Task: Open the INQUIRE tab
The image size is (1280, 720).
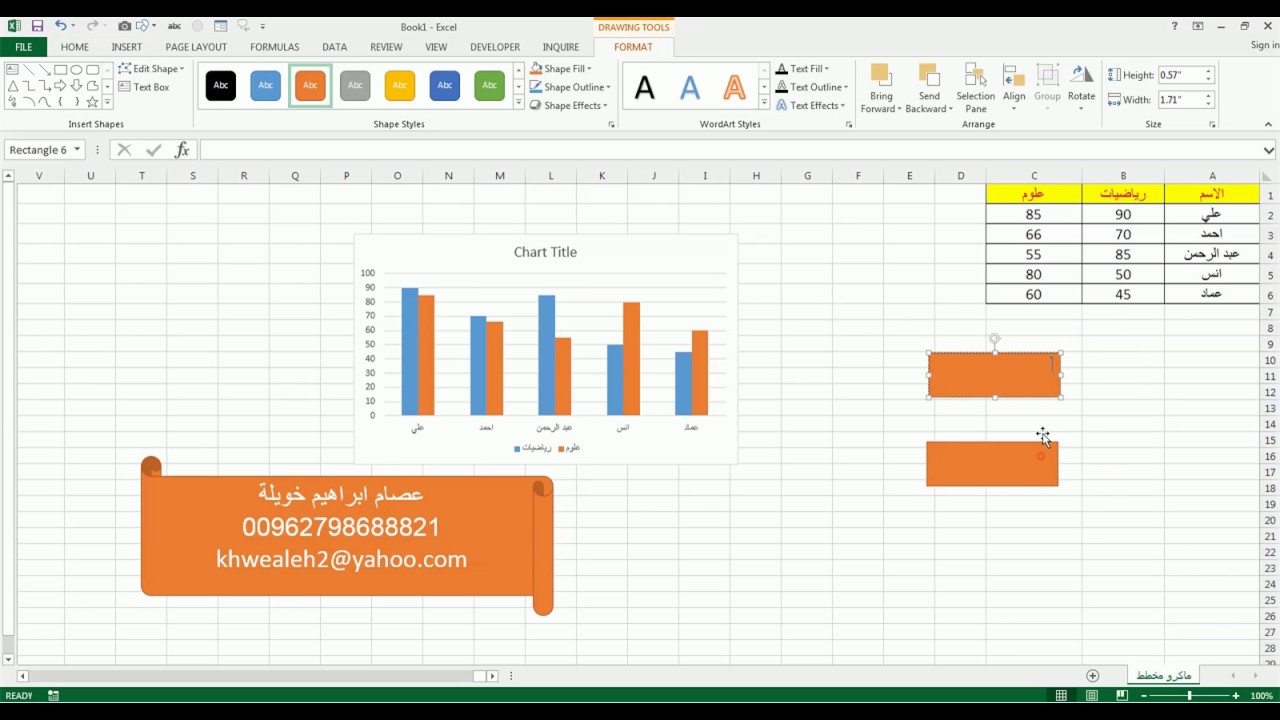Action: click(x=561, y=47)
